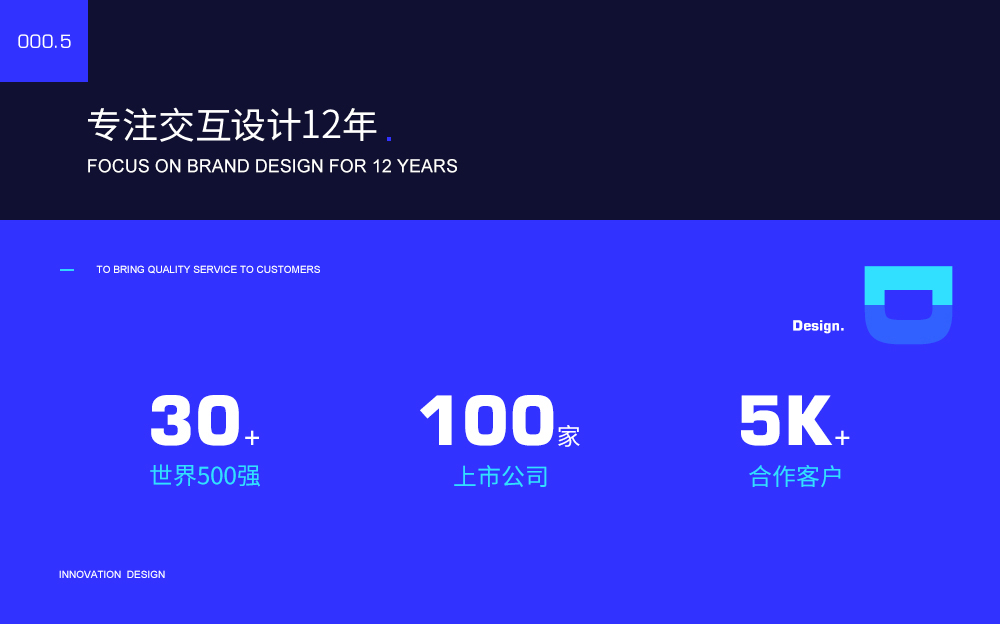Click the 上市公司 caption
Viewport: 1000px width, 624px height.
click(x=501, y=477)
